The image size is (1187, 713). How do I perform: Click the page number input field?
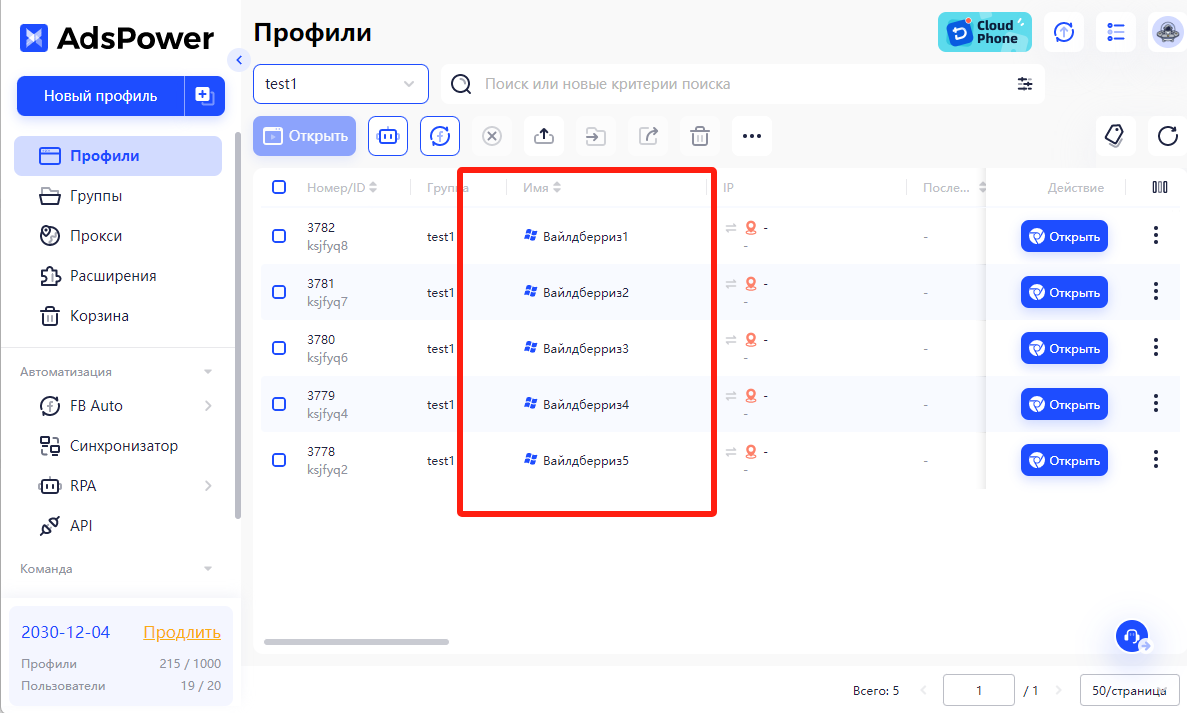978,690
